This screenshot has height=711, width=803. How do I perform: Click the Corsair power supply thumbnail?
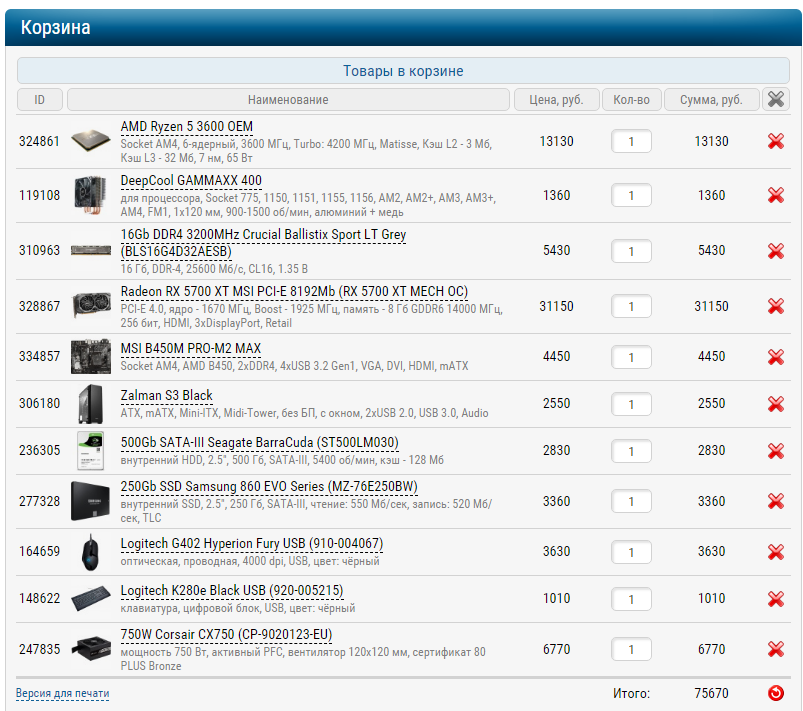coord(92,649)
